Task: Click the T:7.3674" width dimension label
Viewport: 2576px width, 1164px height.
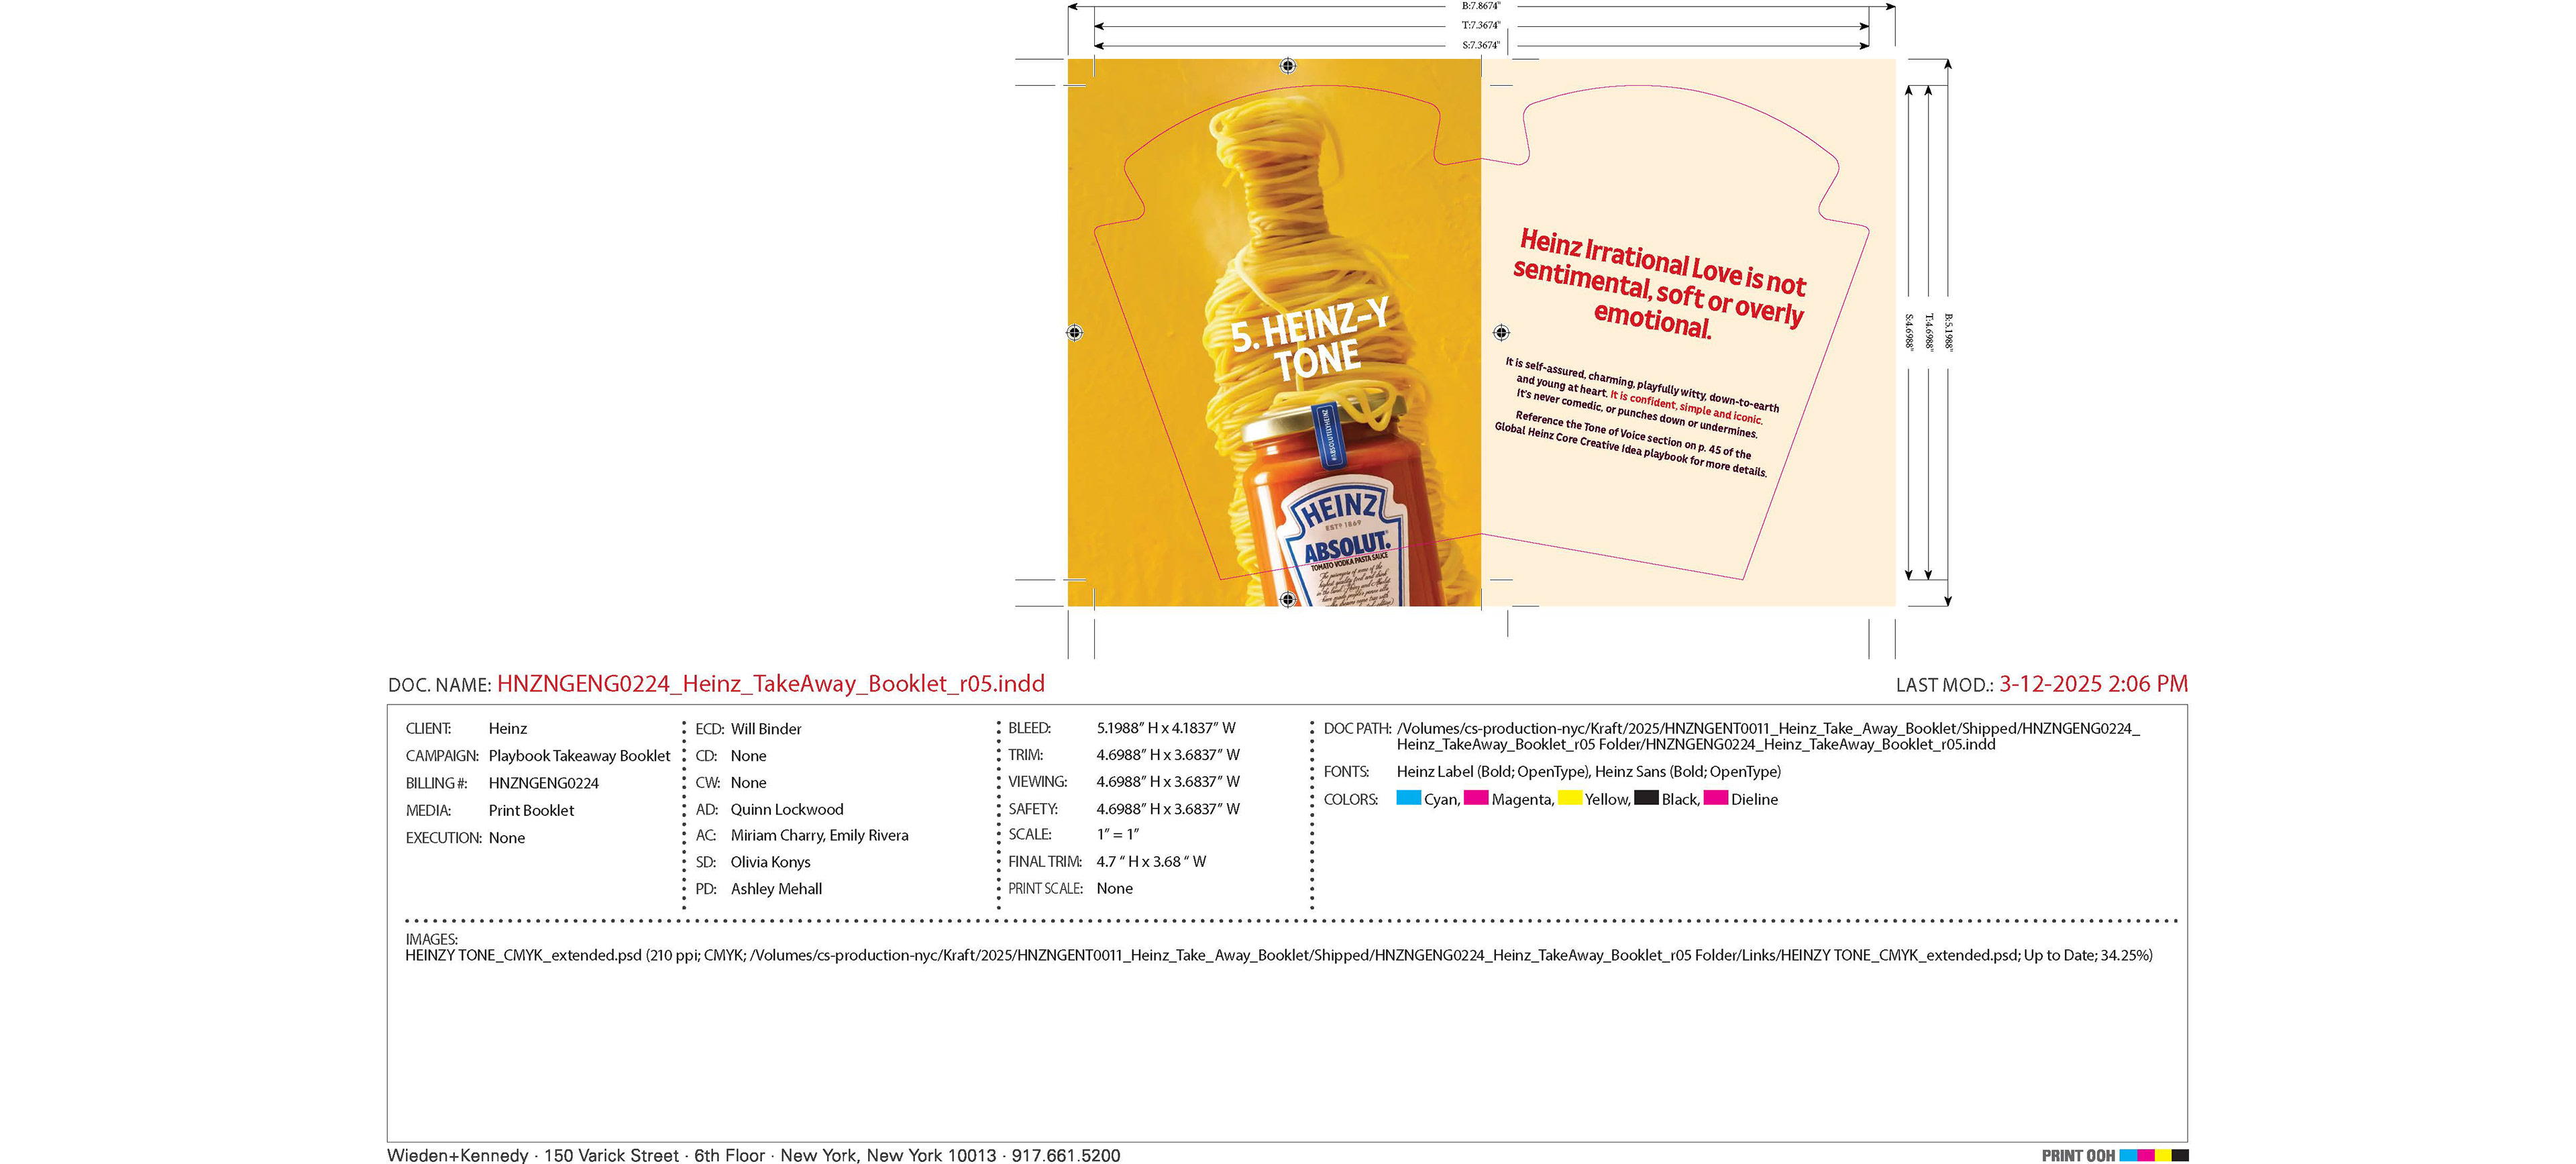Action: pyautogui.click(x=1481, y=25)
